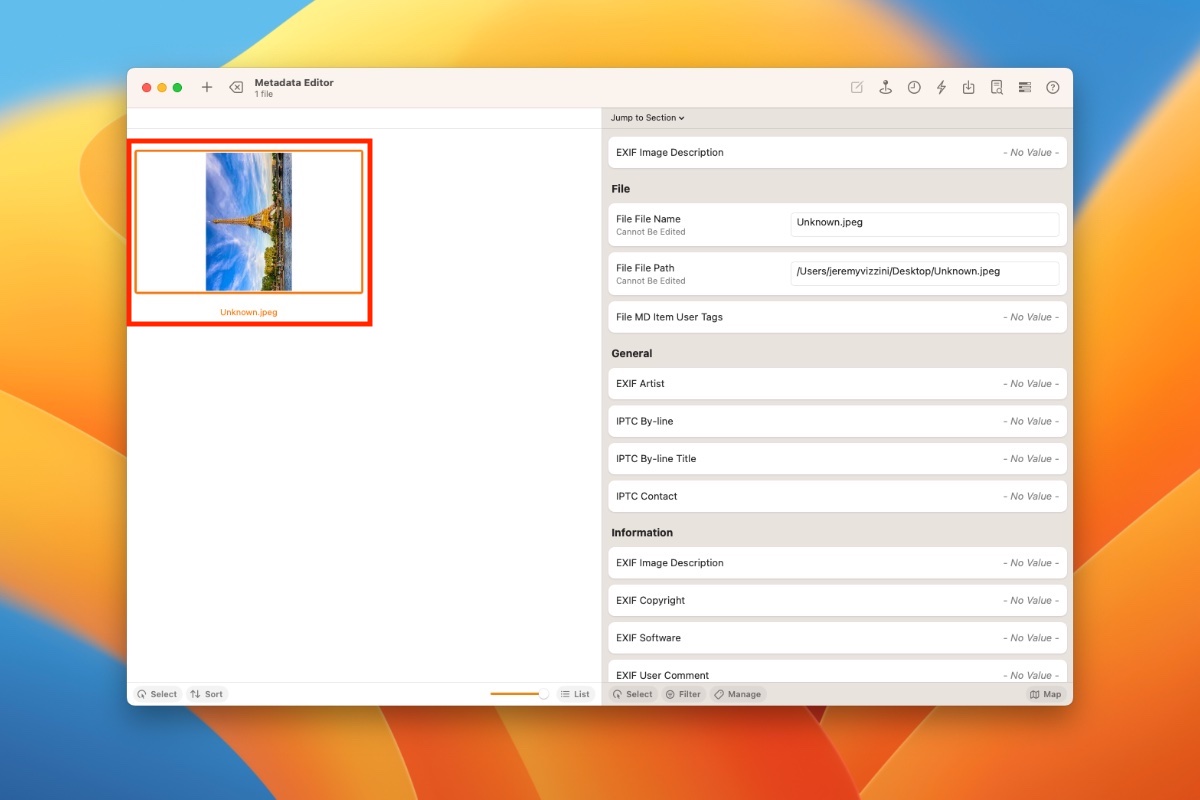Image resolution: width=1200 pixels, height=800 pixels.
Task: Click "Cannot Be Edited" under File File Path
Action: (x=651, y=281)
